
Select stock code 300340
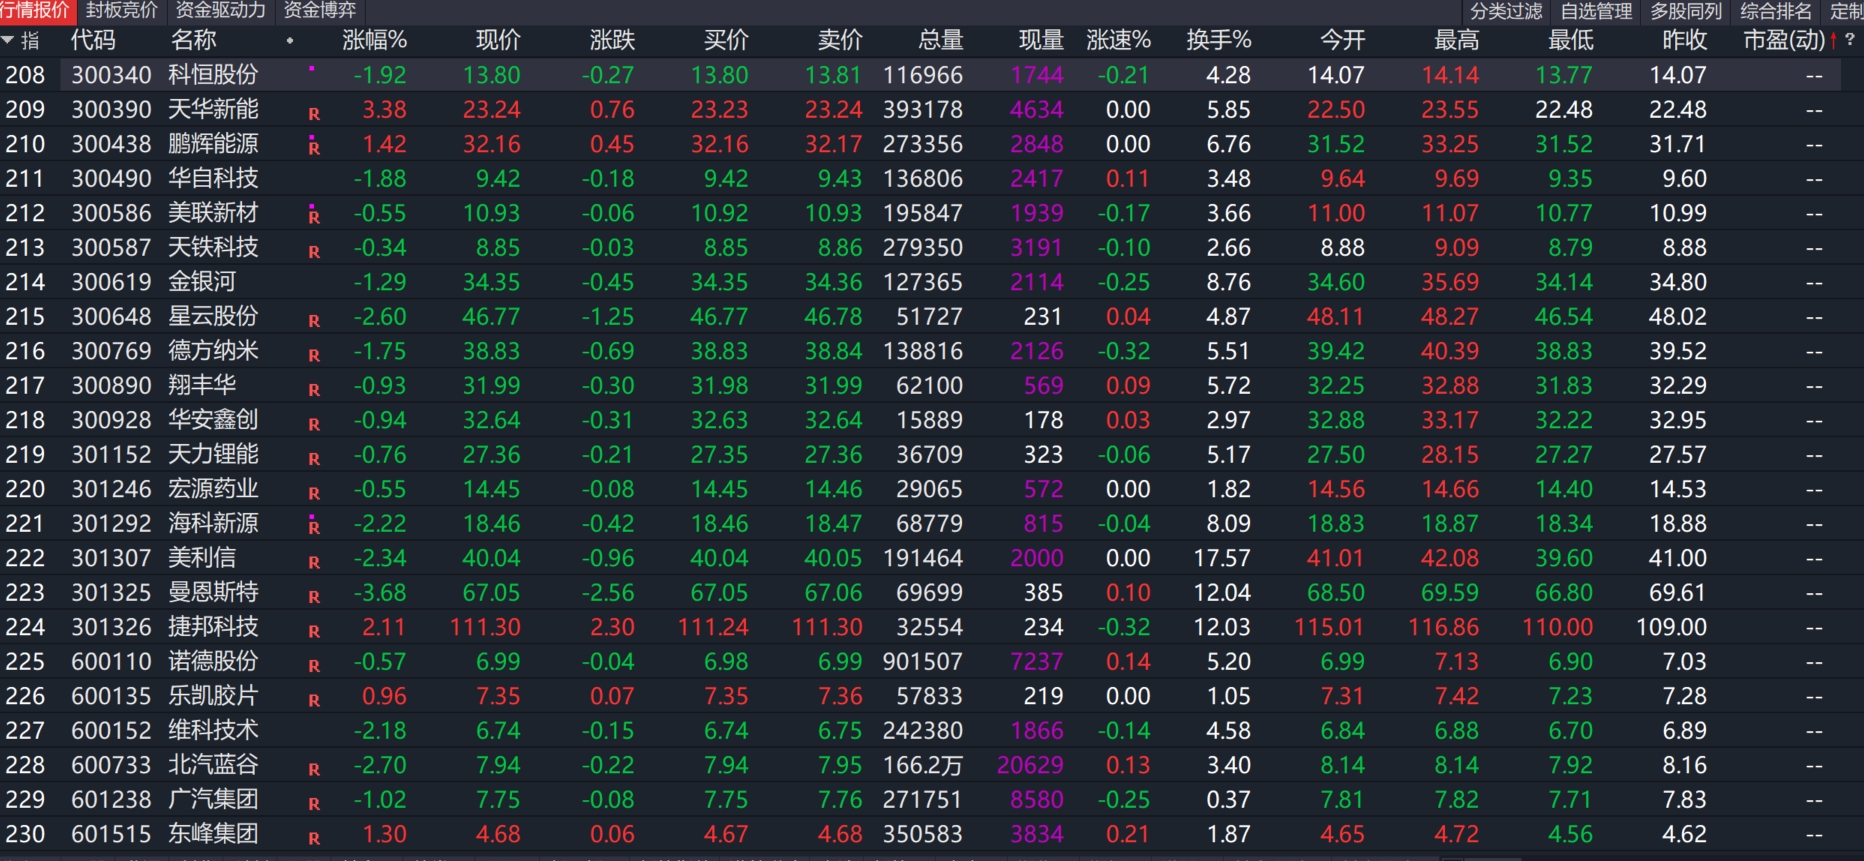pyautogui.click(x=111, y=75)
